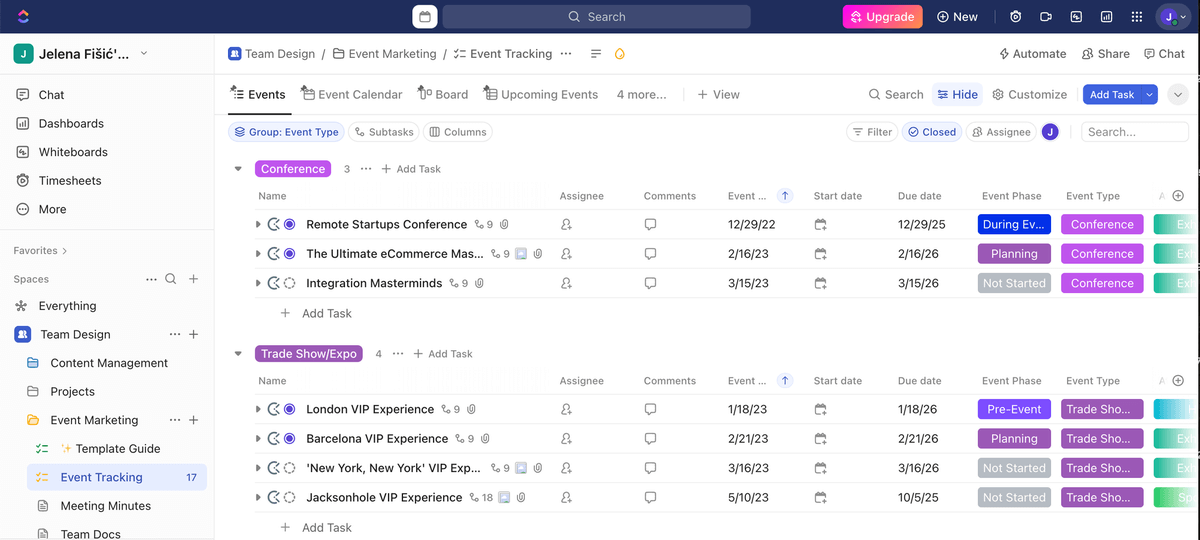Click the ClickUp logo in the top-left corner

click(24, 17)
